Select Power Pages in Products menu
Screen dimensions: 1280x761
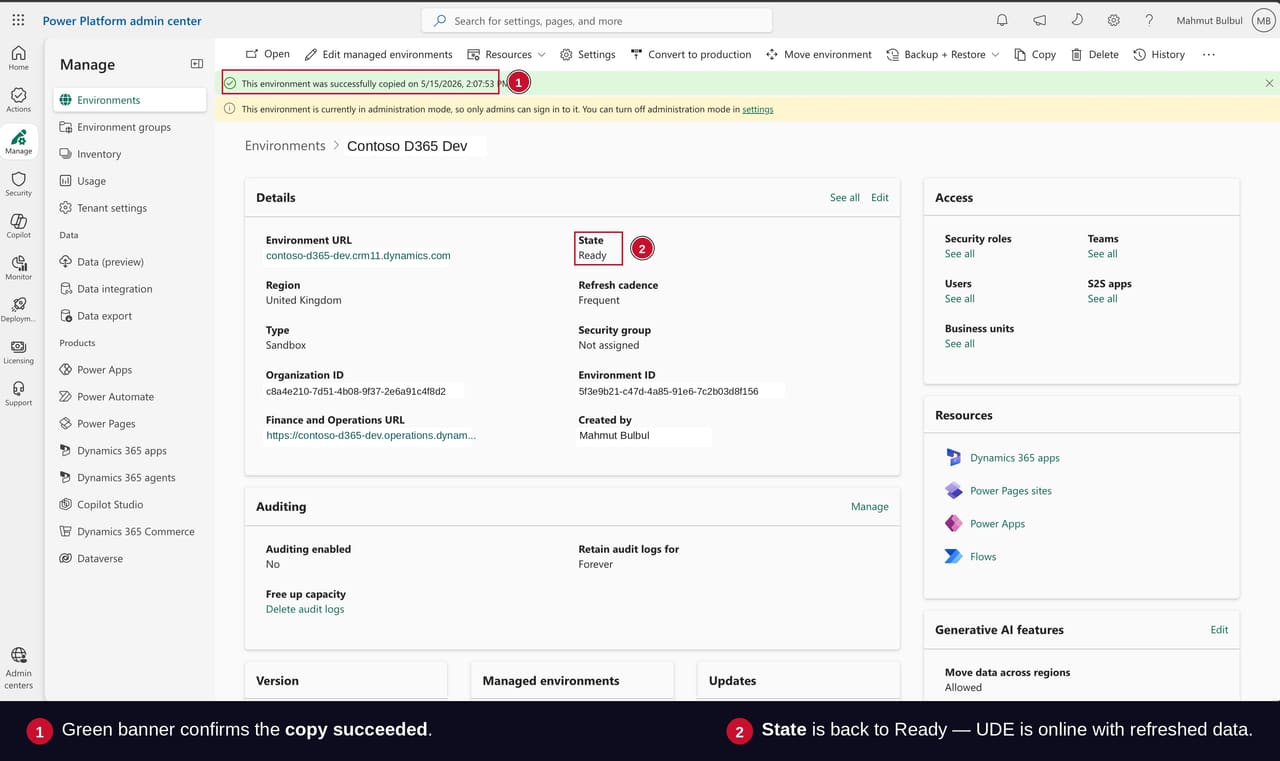pyautogui.click(x=130, y=424)
